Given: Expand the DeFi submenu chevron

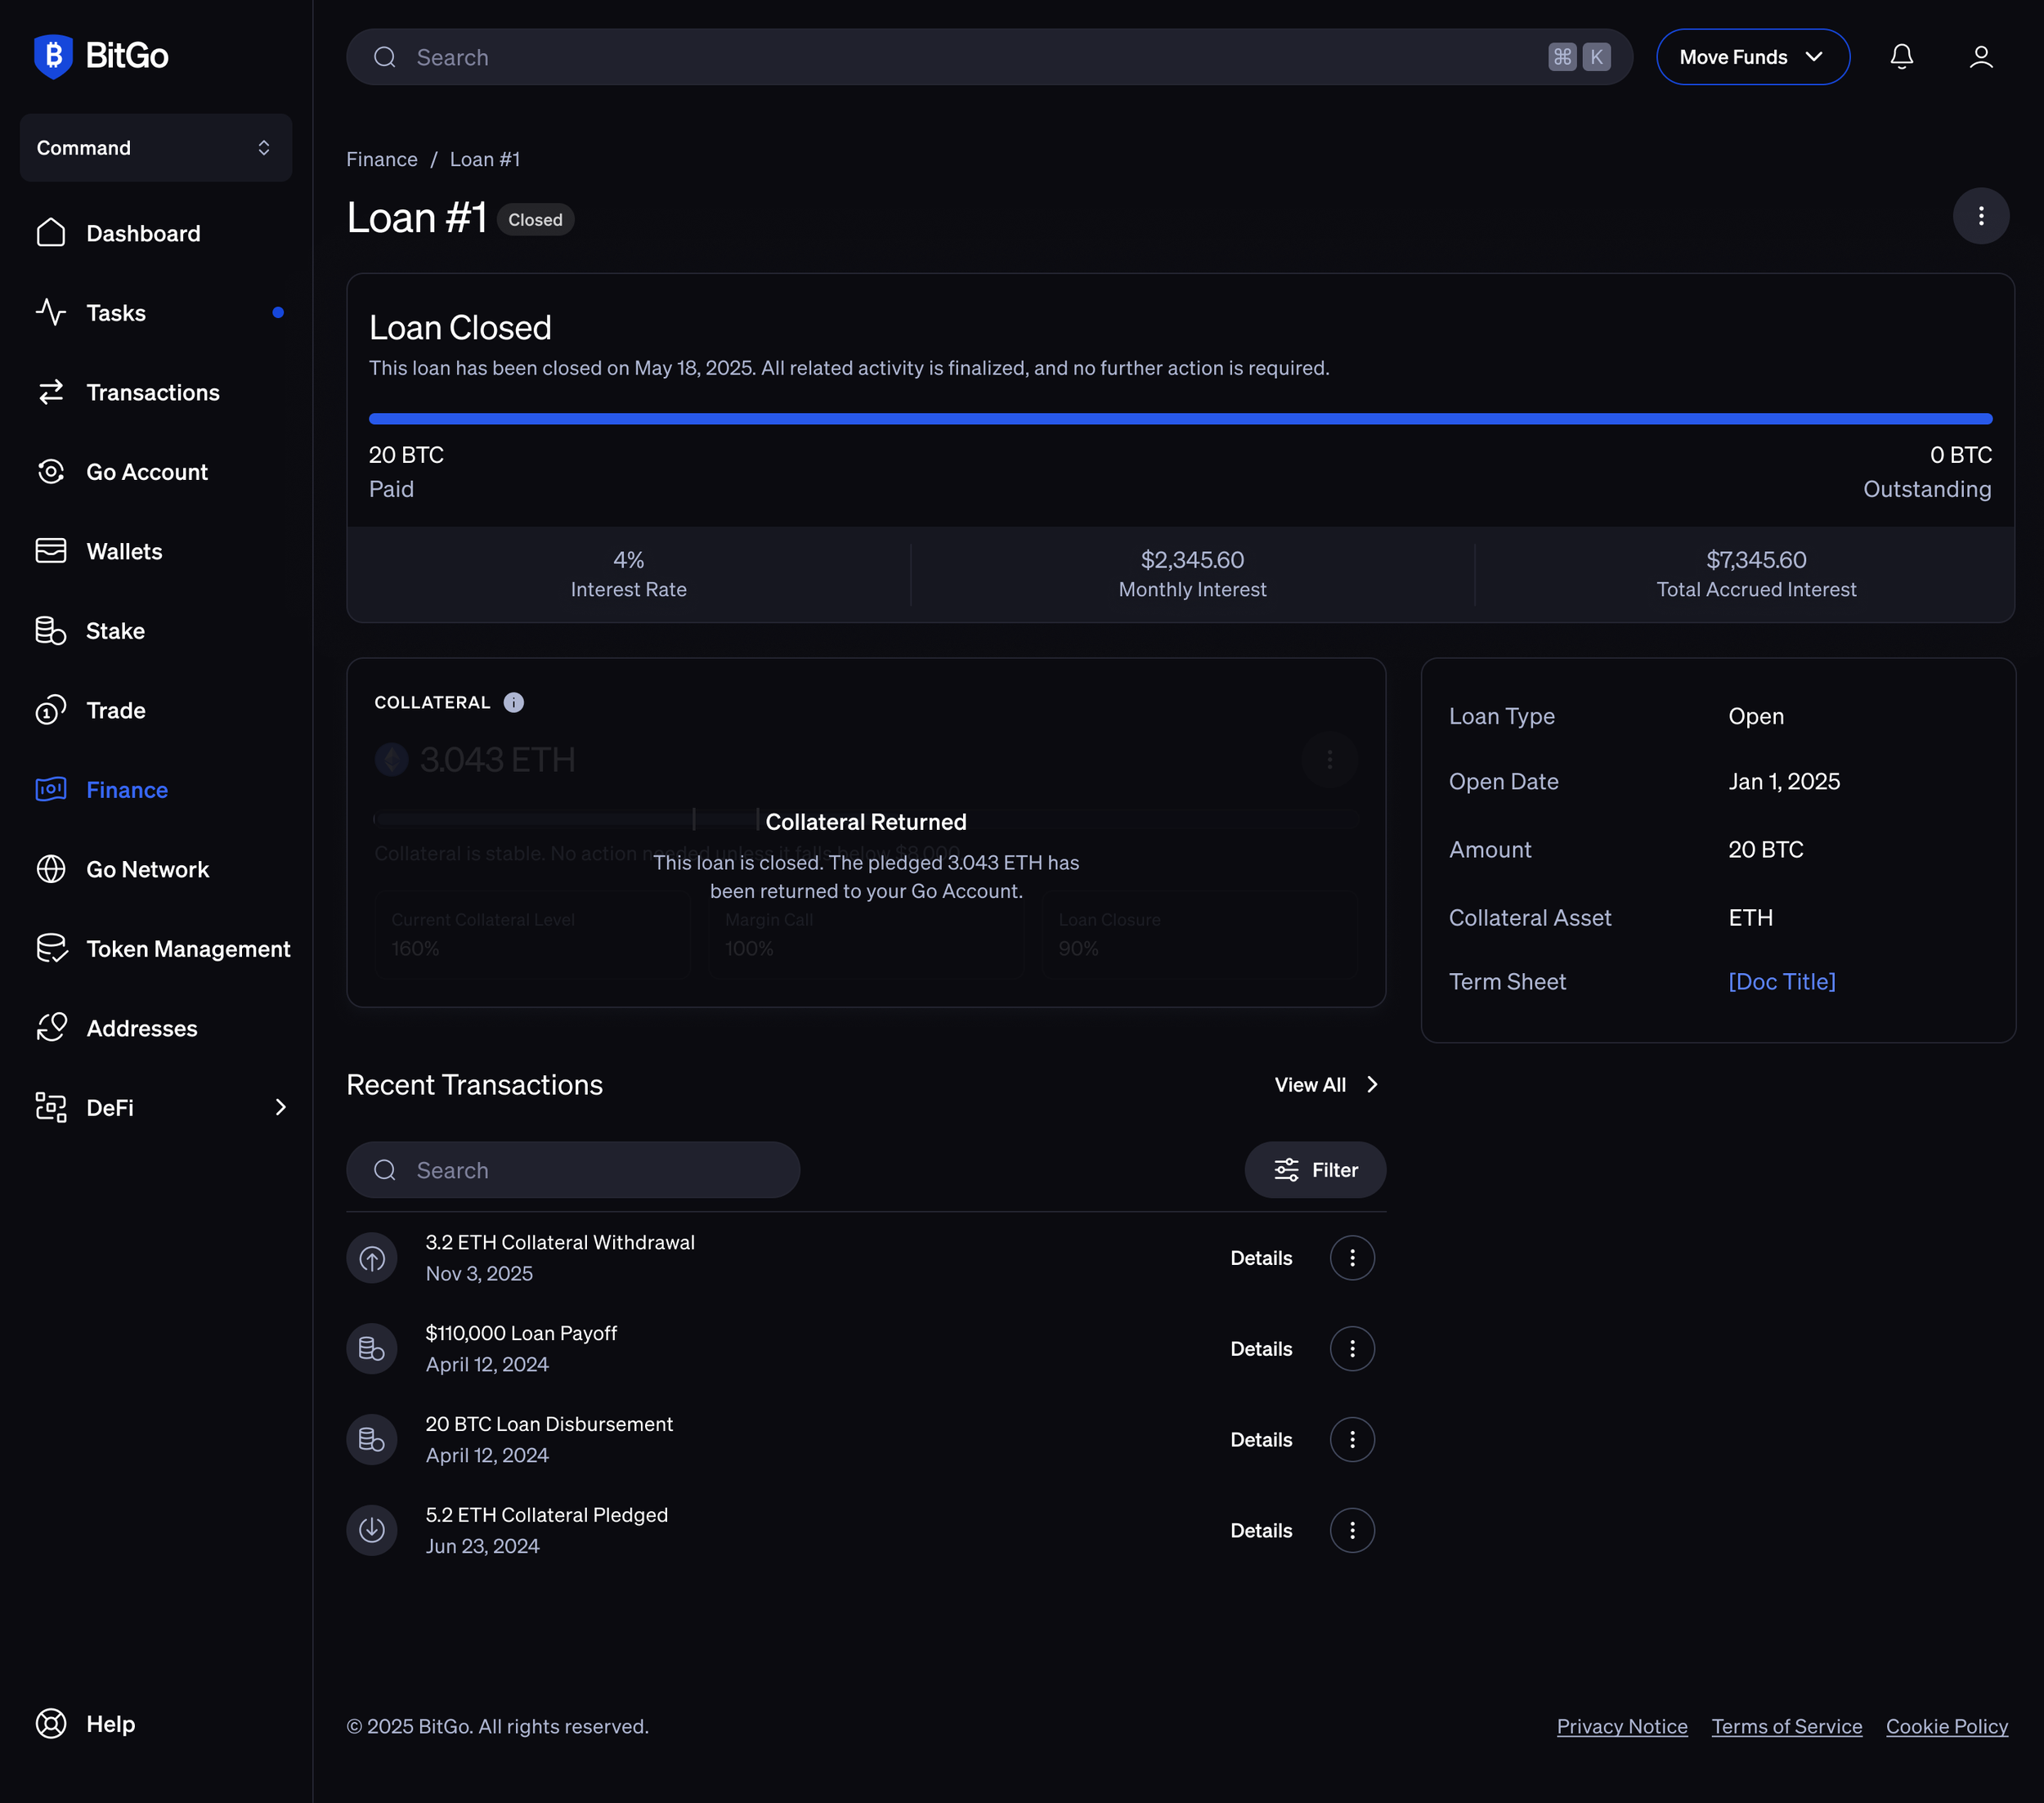Looking at the screenshot, I should tap(280, 1107).
